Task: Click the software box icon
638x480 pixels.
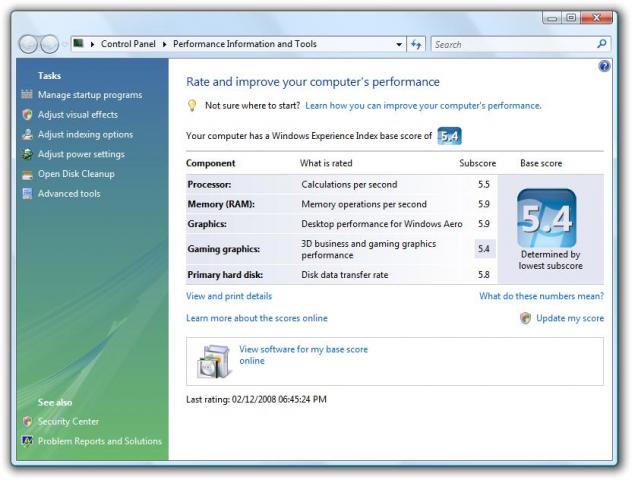Action: [x=214, y=361]
